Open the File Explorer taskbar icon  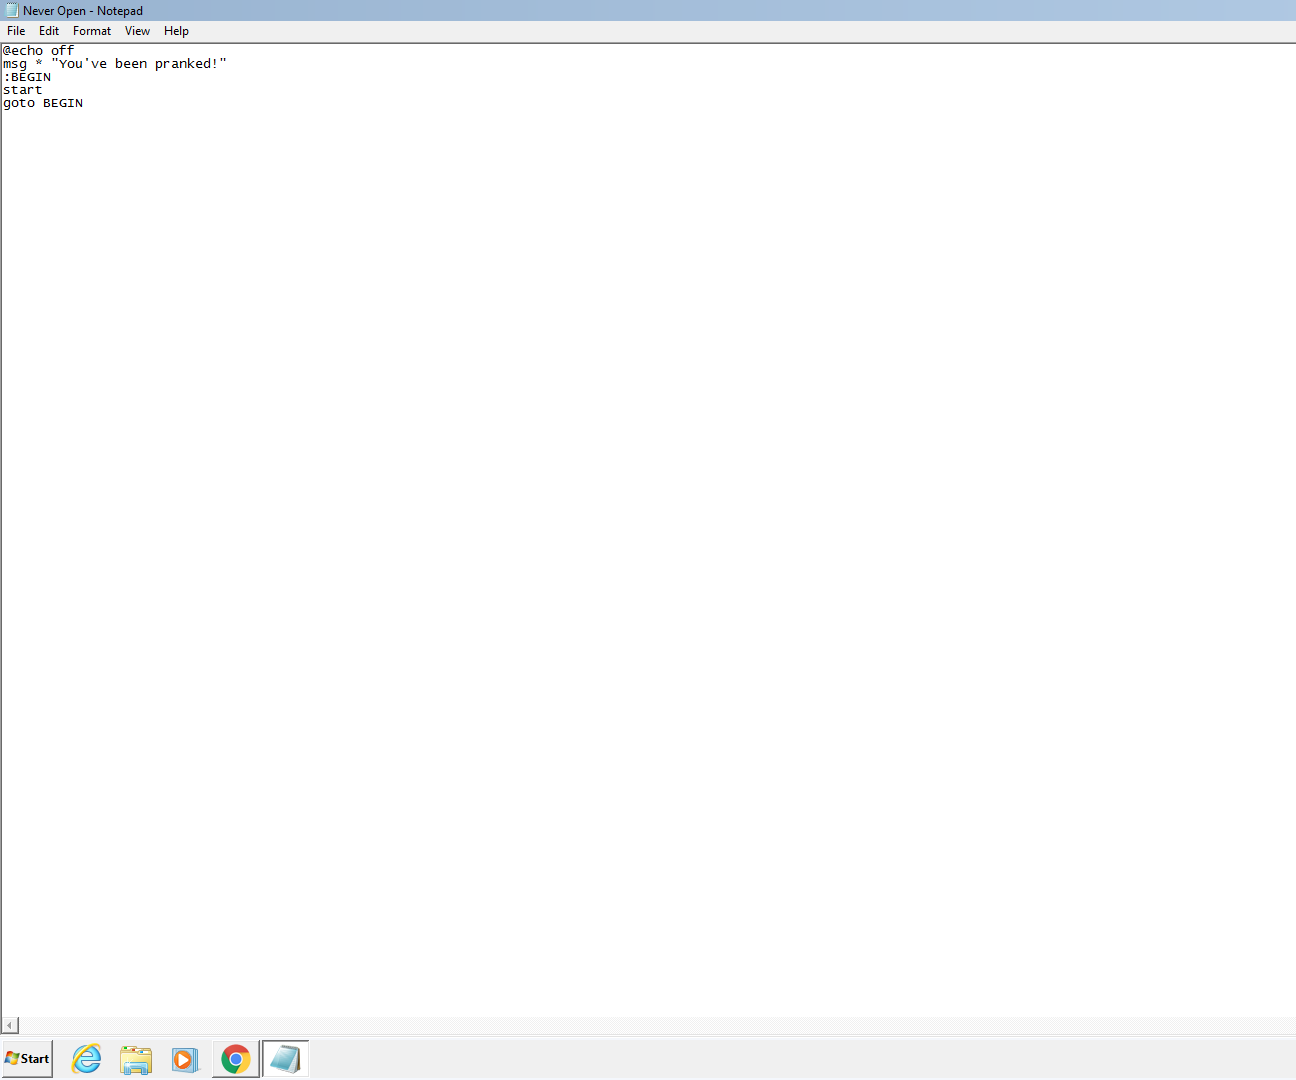(136, 1058)
